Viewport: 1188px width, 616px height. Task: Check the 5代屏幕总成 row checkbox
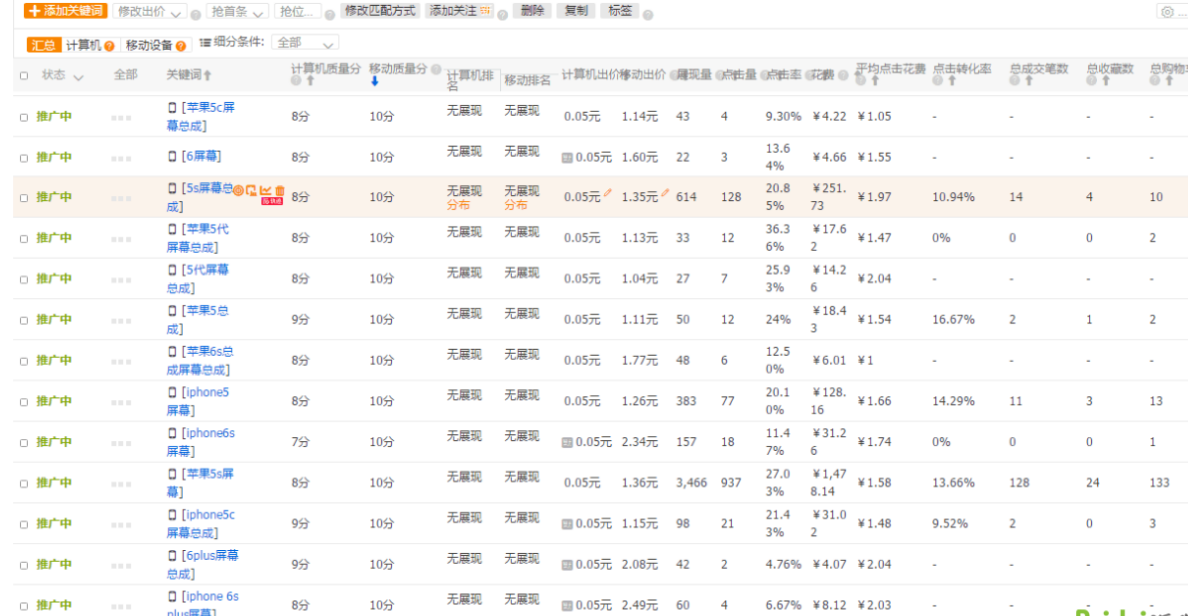coord(23,280)
